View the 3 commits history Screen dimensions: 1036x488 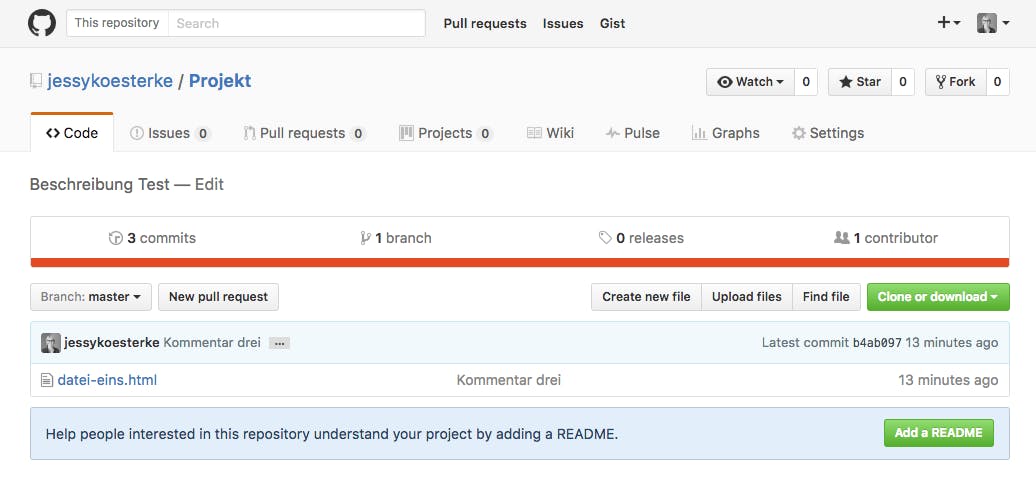point(153,238)
